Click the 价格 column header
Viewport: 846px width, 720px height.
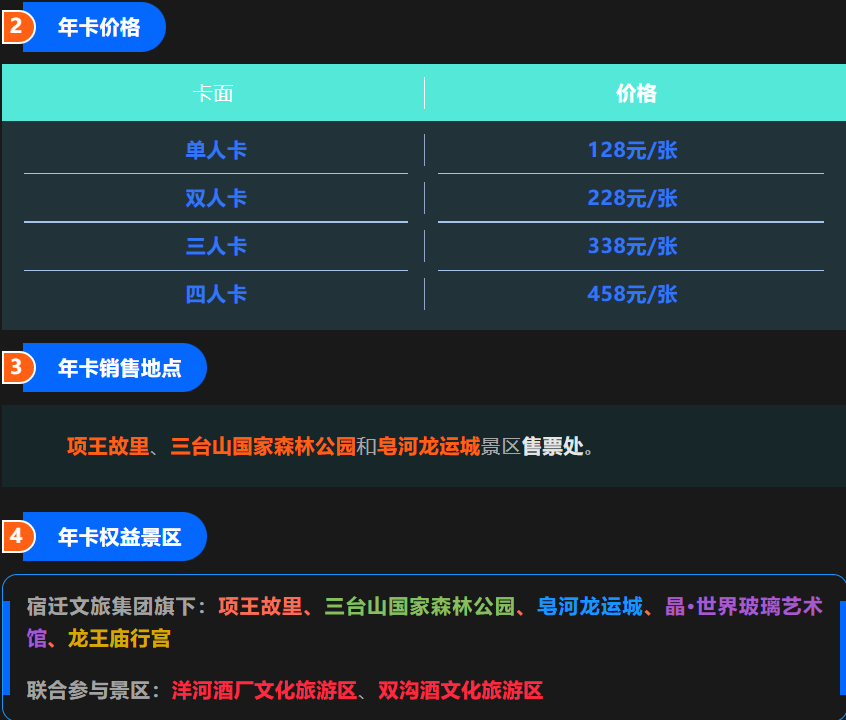click(634, 92)
